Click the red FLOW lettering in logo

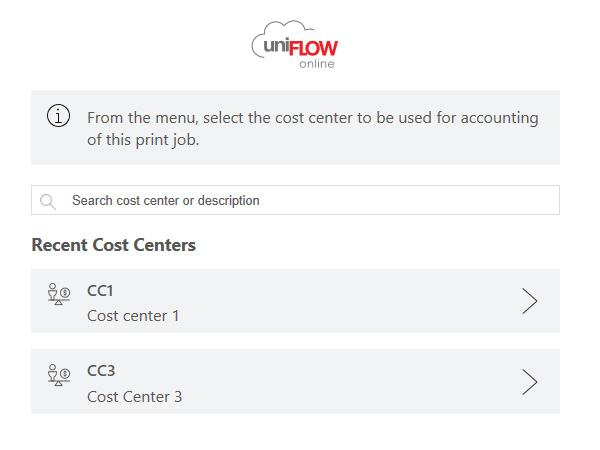coord(313,48)
